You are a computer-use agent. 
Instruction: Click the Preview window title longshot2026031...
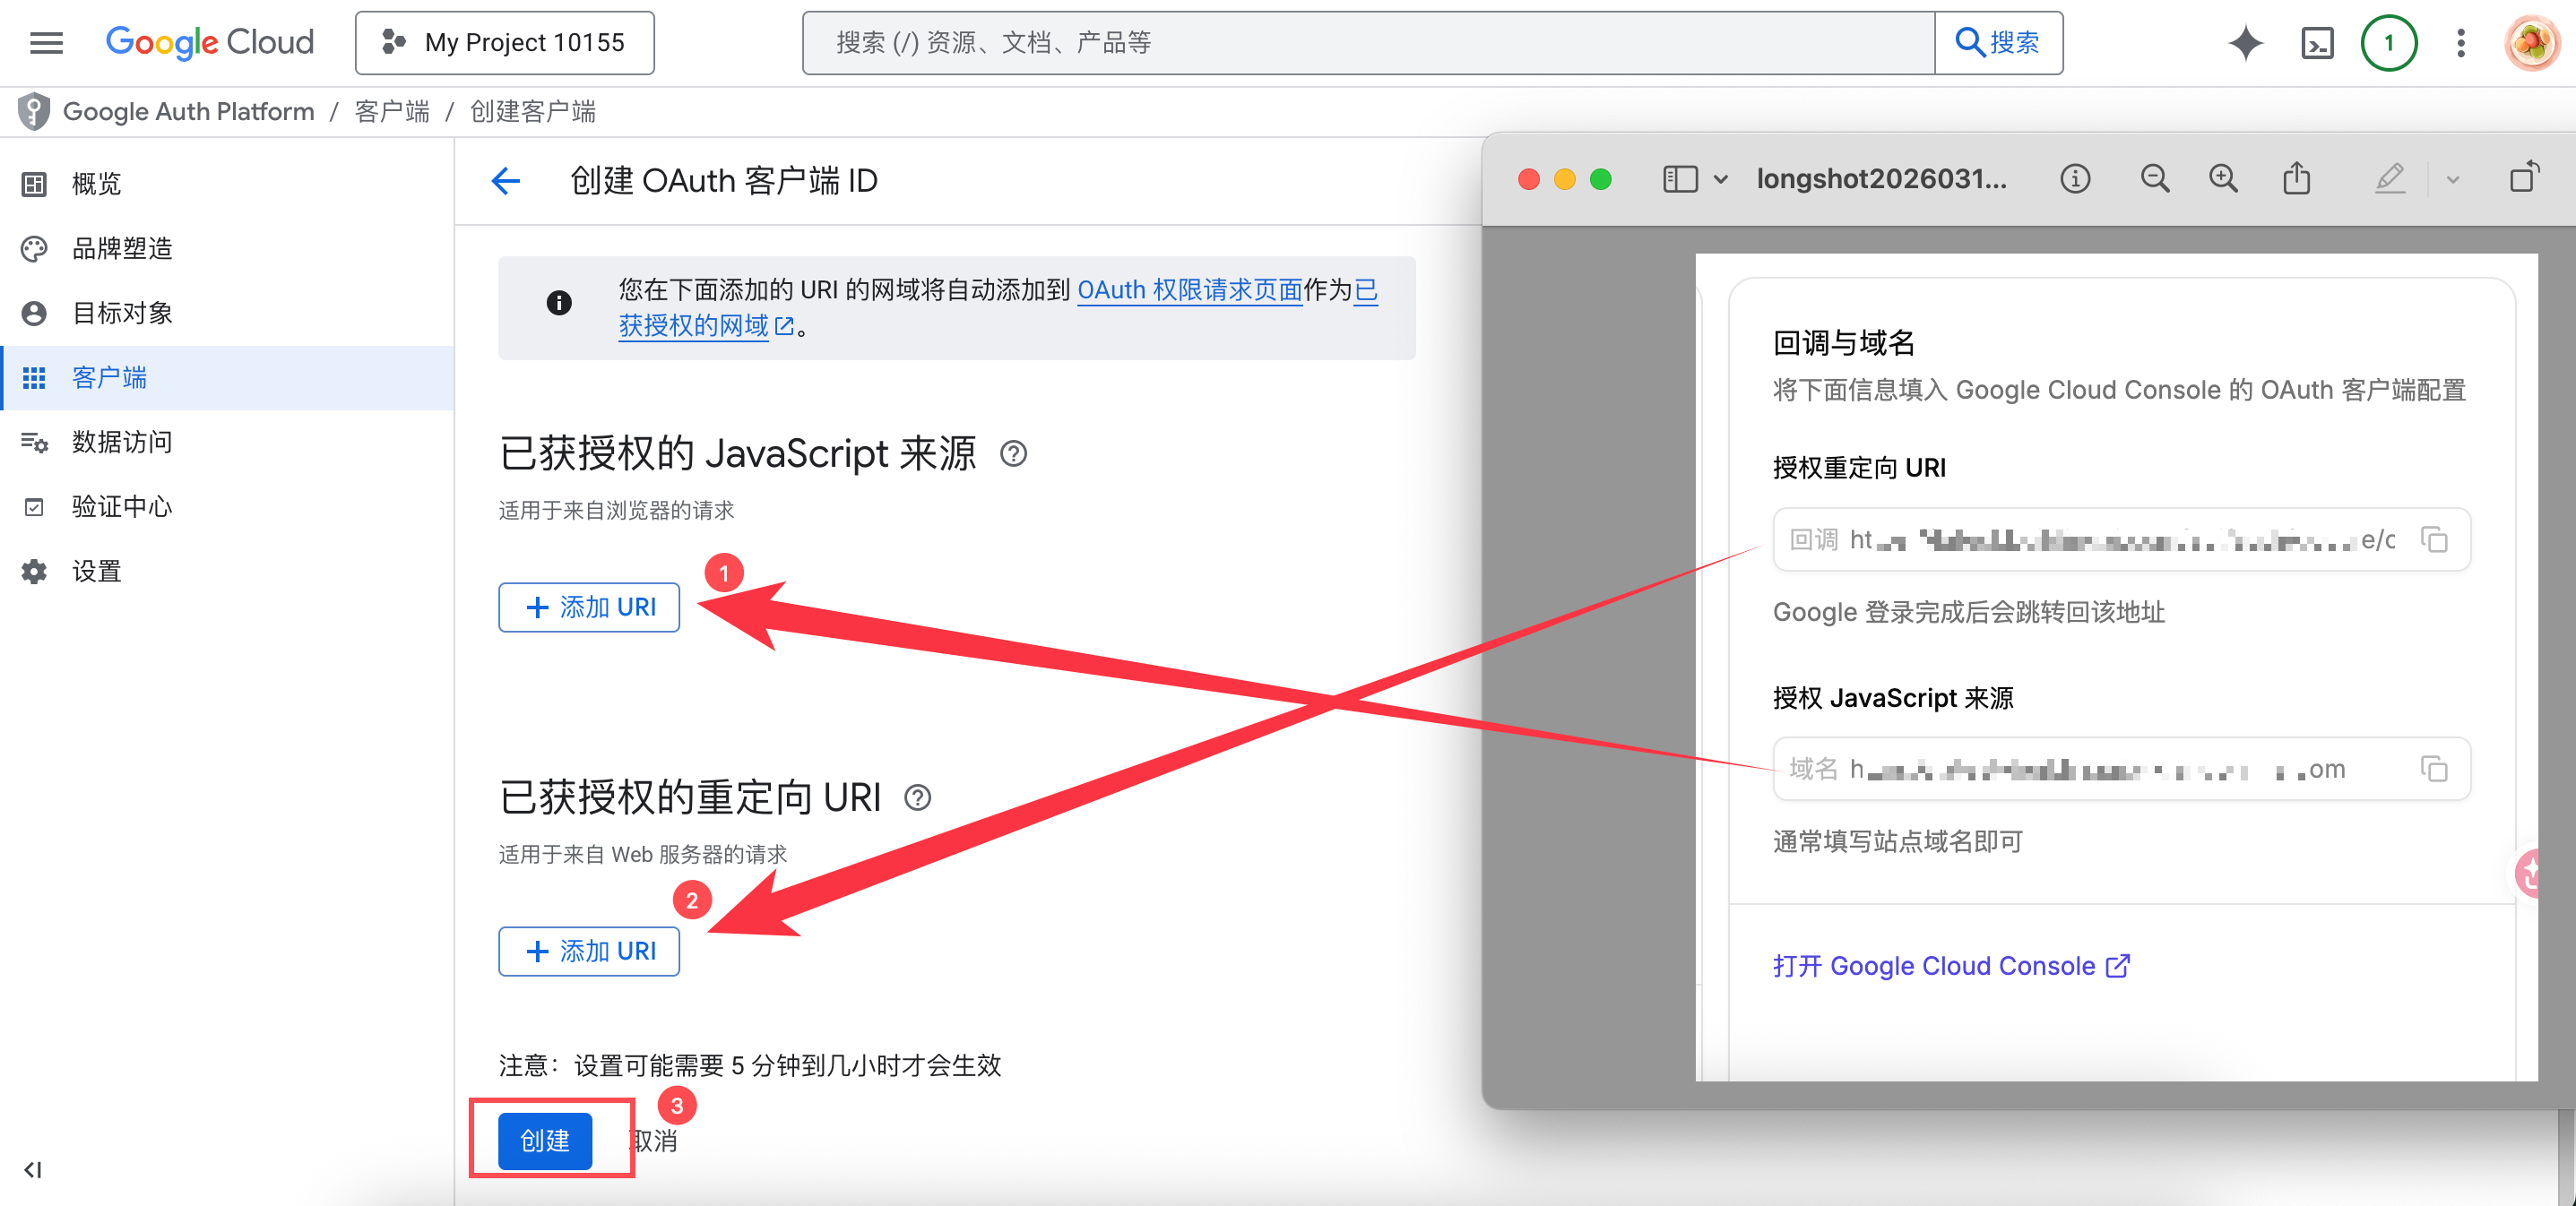[x=1881, y=179]
